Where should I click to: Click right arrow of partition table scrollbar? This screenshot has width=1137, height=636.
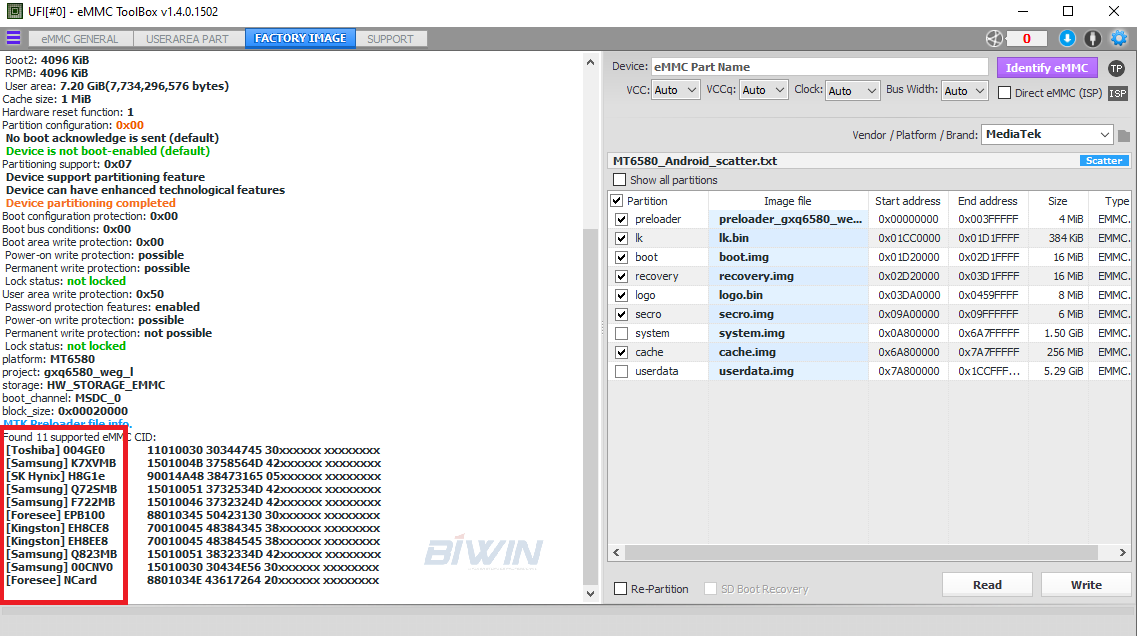coord(1122,553)
